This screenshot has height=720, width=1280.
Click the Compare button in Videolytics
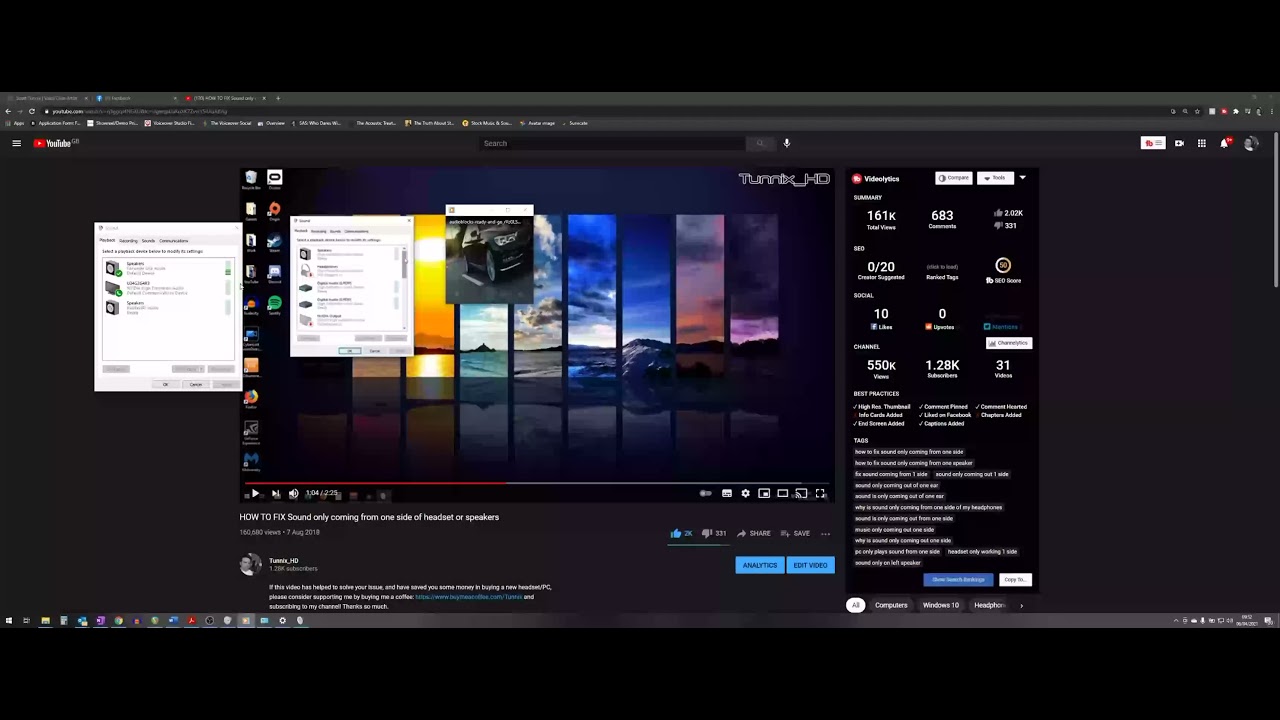953,178
